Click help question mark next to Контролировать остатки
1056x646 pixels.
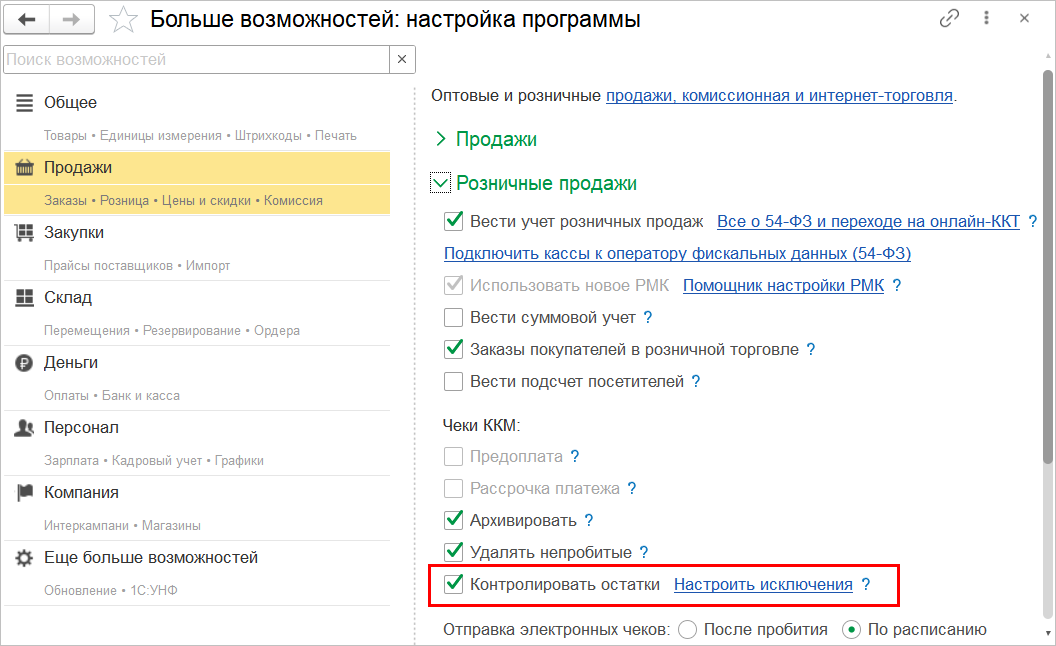[866, 585]
